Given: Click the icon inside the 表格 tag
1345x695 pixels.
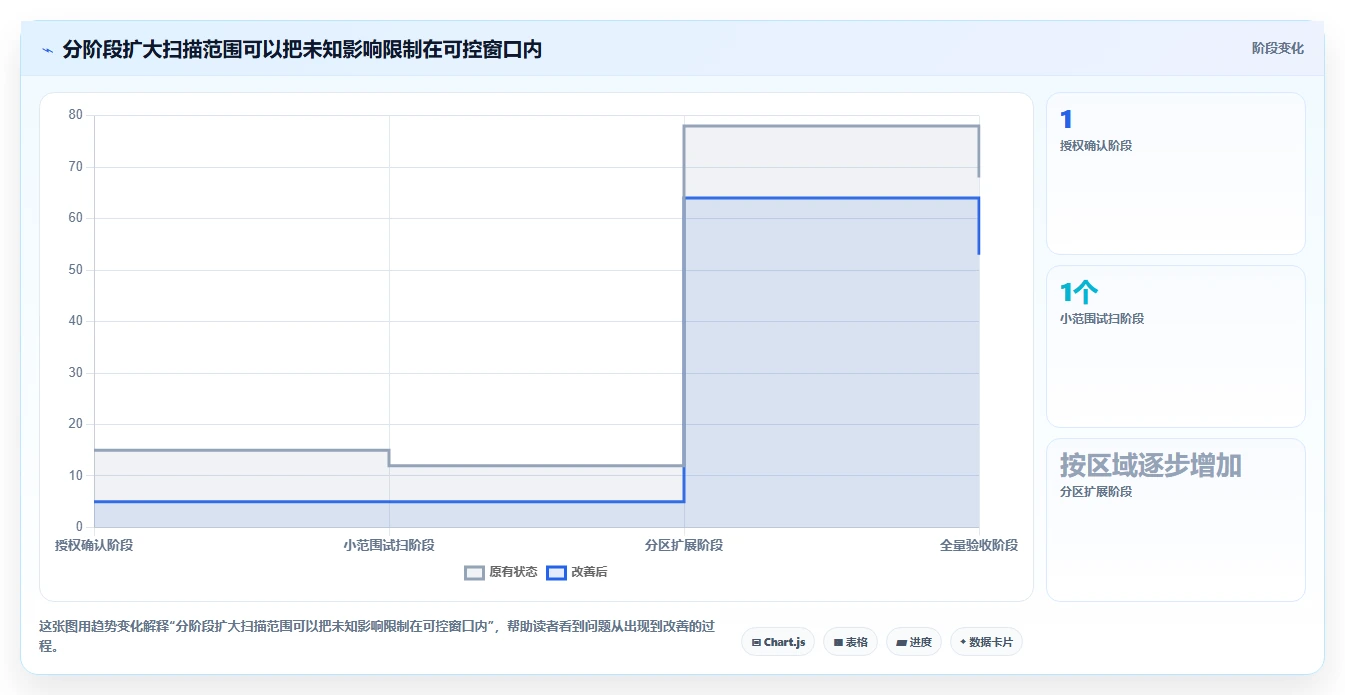Looking at the screenshot, I should (x=838, y=643).
